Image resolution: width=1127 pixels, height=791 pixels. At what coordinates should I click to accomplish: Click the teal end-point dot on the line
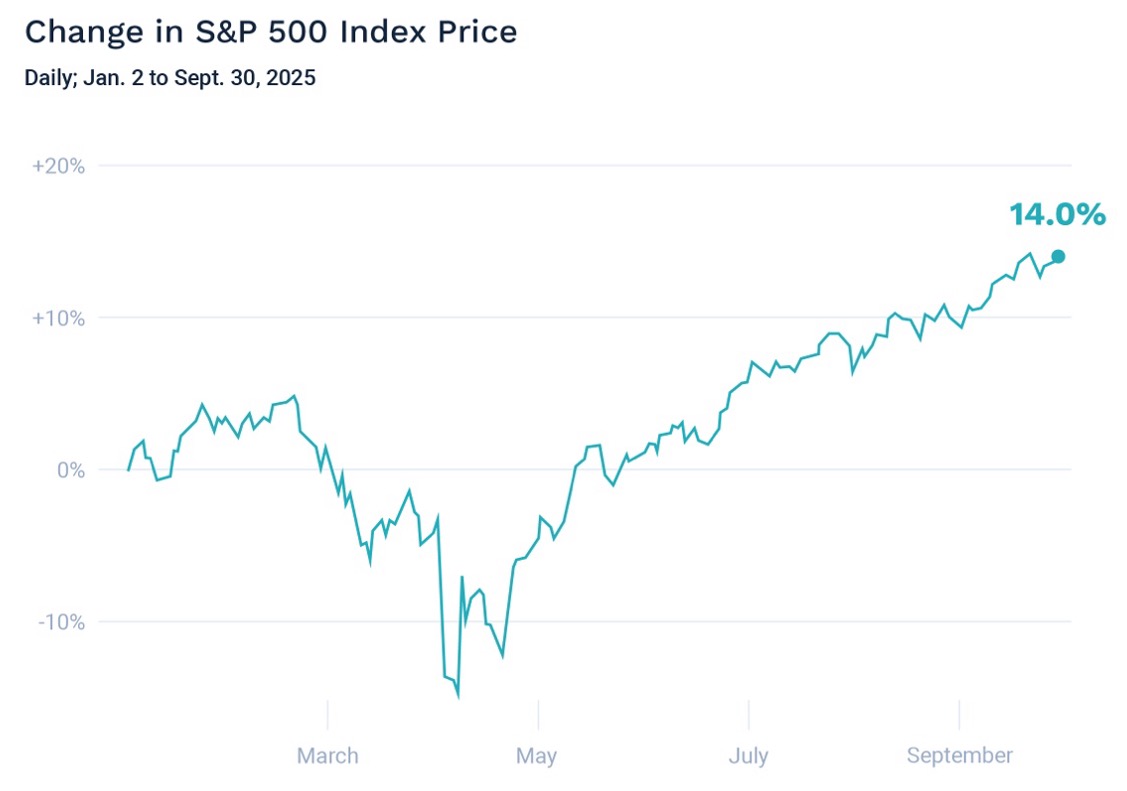(1058, 256)
